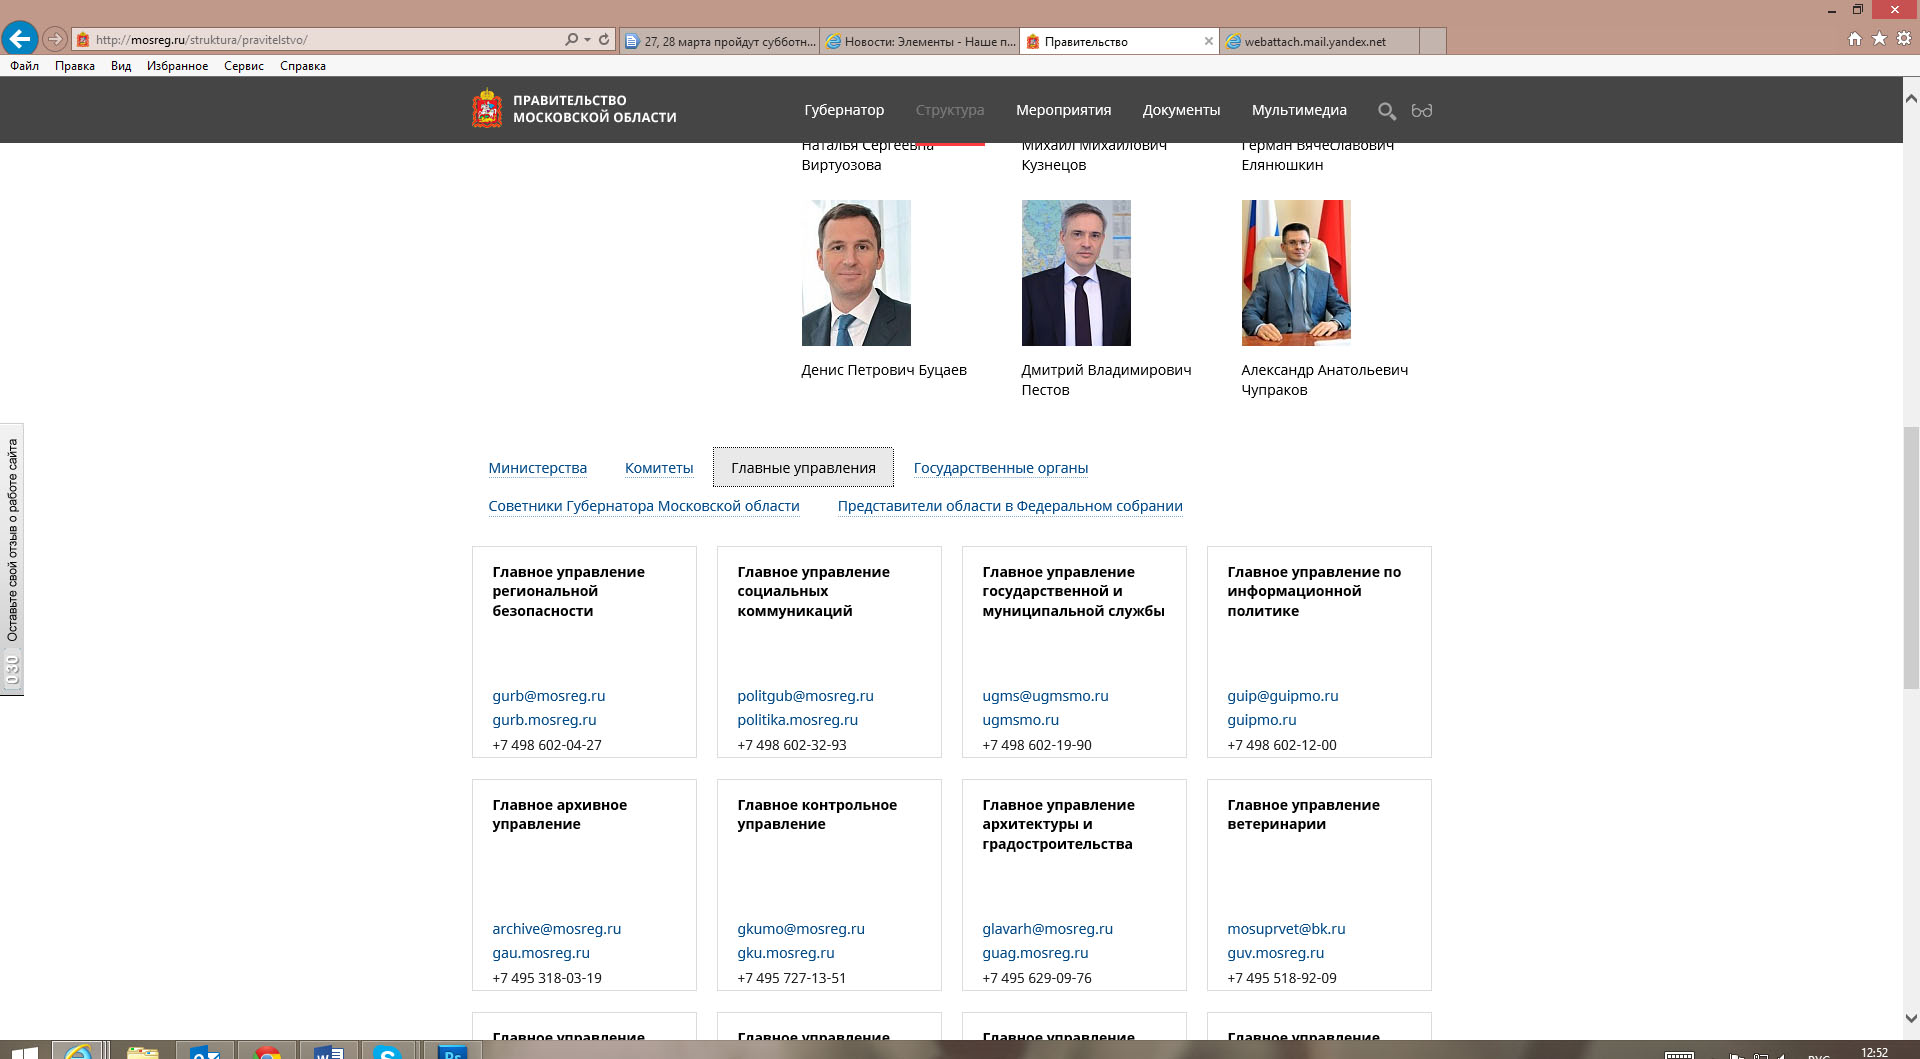Image resolution: width=1920 pixels, height=1059 pixels.
Task: Select the Министерства category tab
Action: [x=538, y=468]
